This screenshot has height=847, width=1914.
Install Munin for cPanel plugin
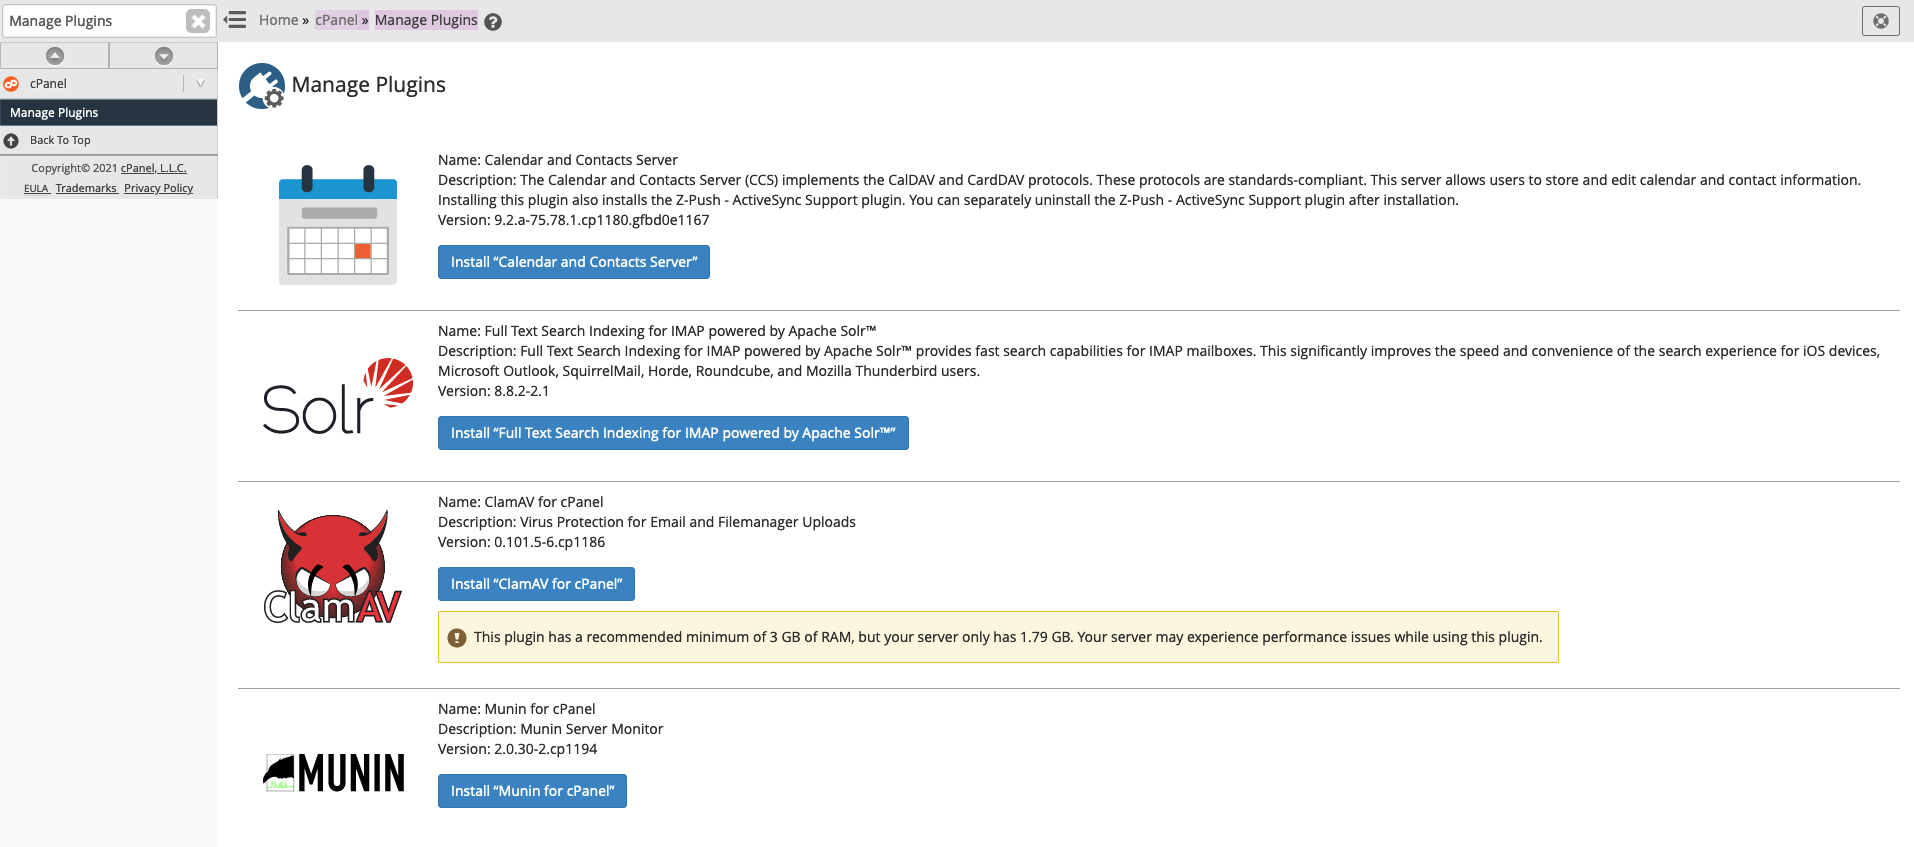click(532, 791)
